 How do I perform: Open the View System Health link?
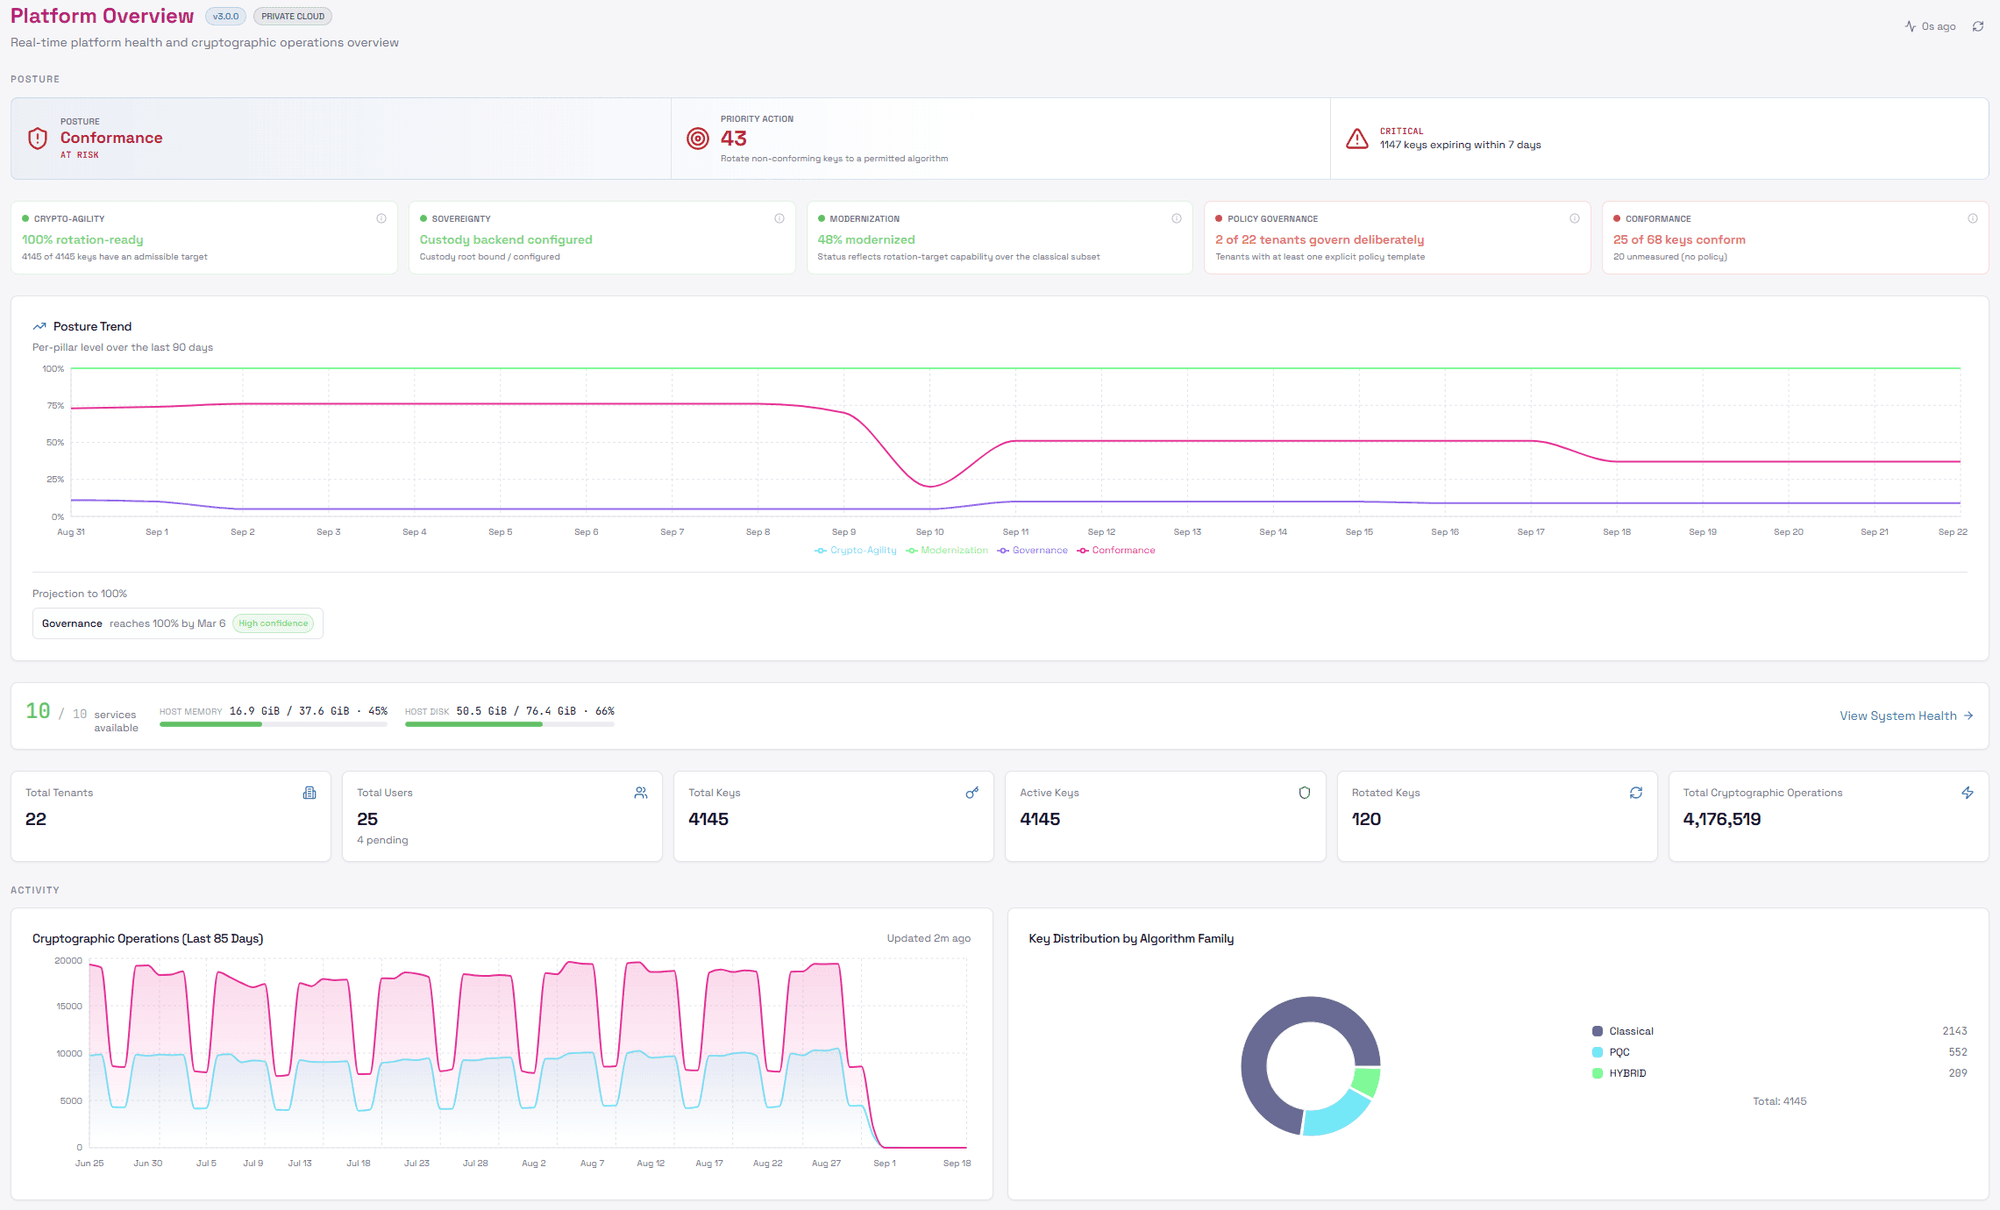coord(1906,716)
